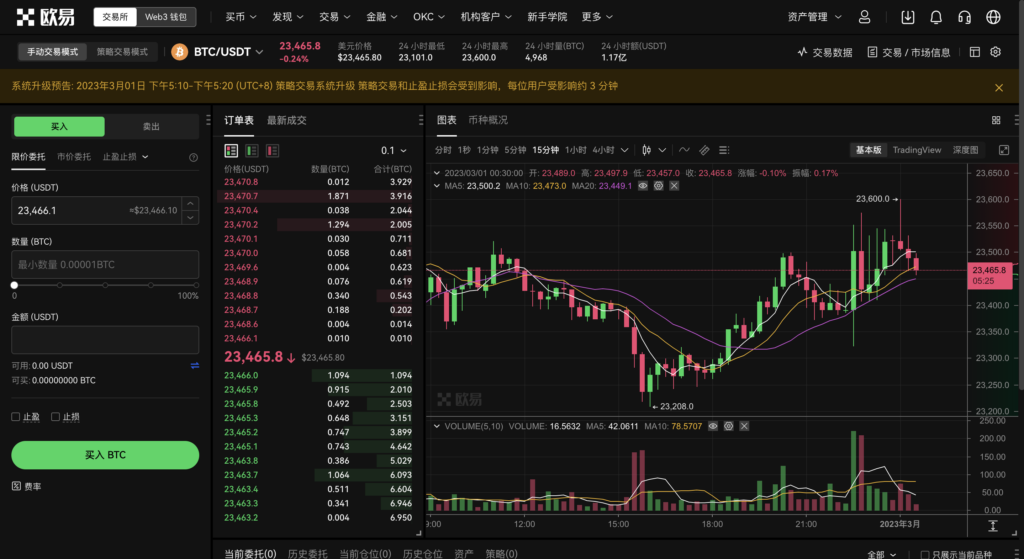Switch to 币种概况 tab
Viewport: 1024px width, 559px height.
[488, 120]
